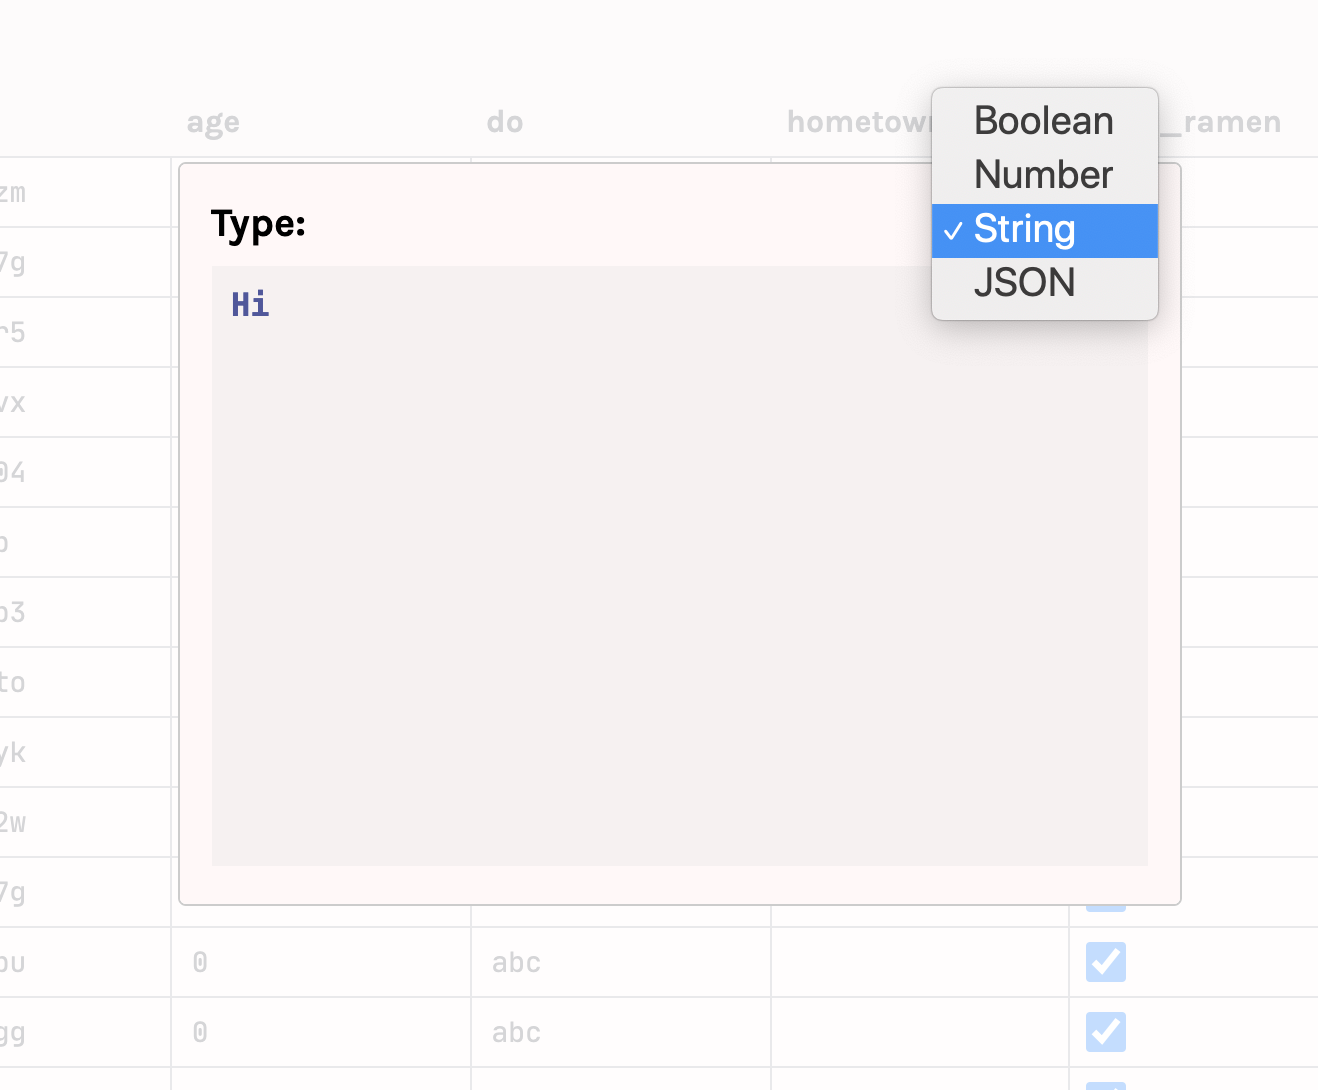Click the age column header
Screen dimensions: 1318x1090
pos(212,121)
